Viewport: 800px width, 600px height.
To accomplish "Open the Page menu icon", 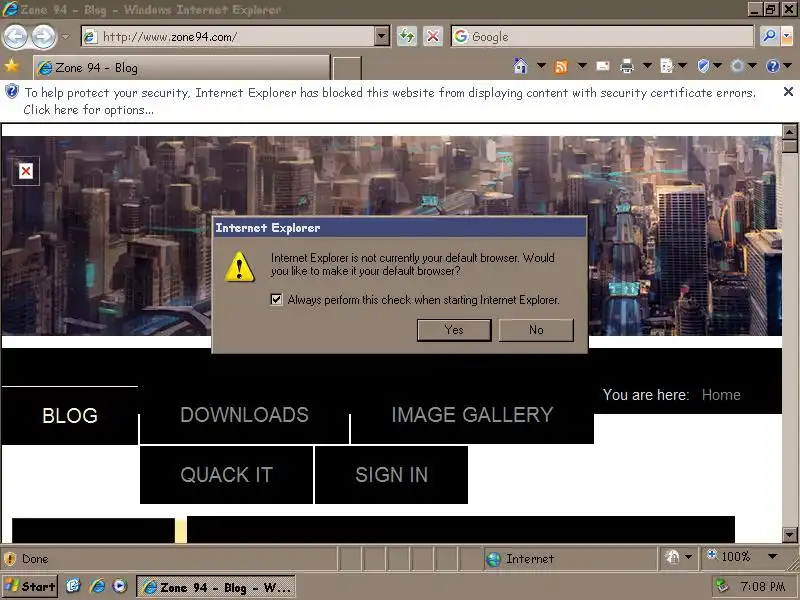I will (x=666, y=66).
